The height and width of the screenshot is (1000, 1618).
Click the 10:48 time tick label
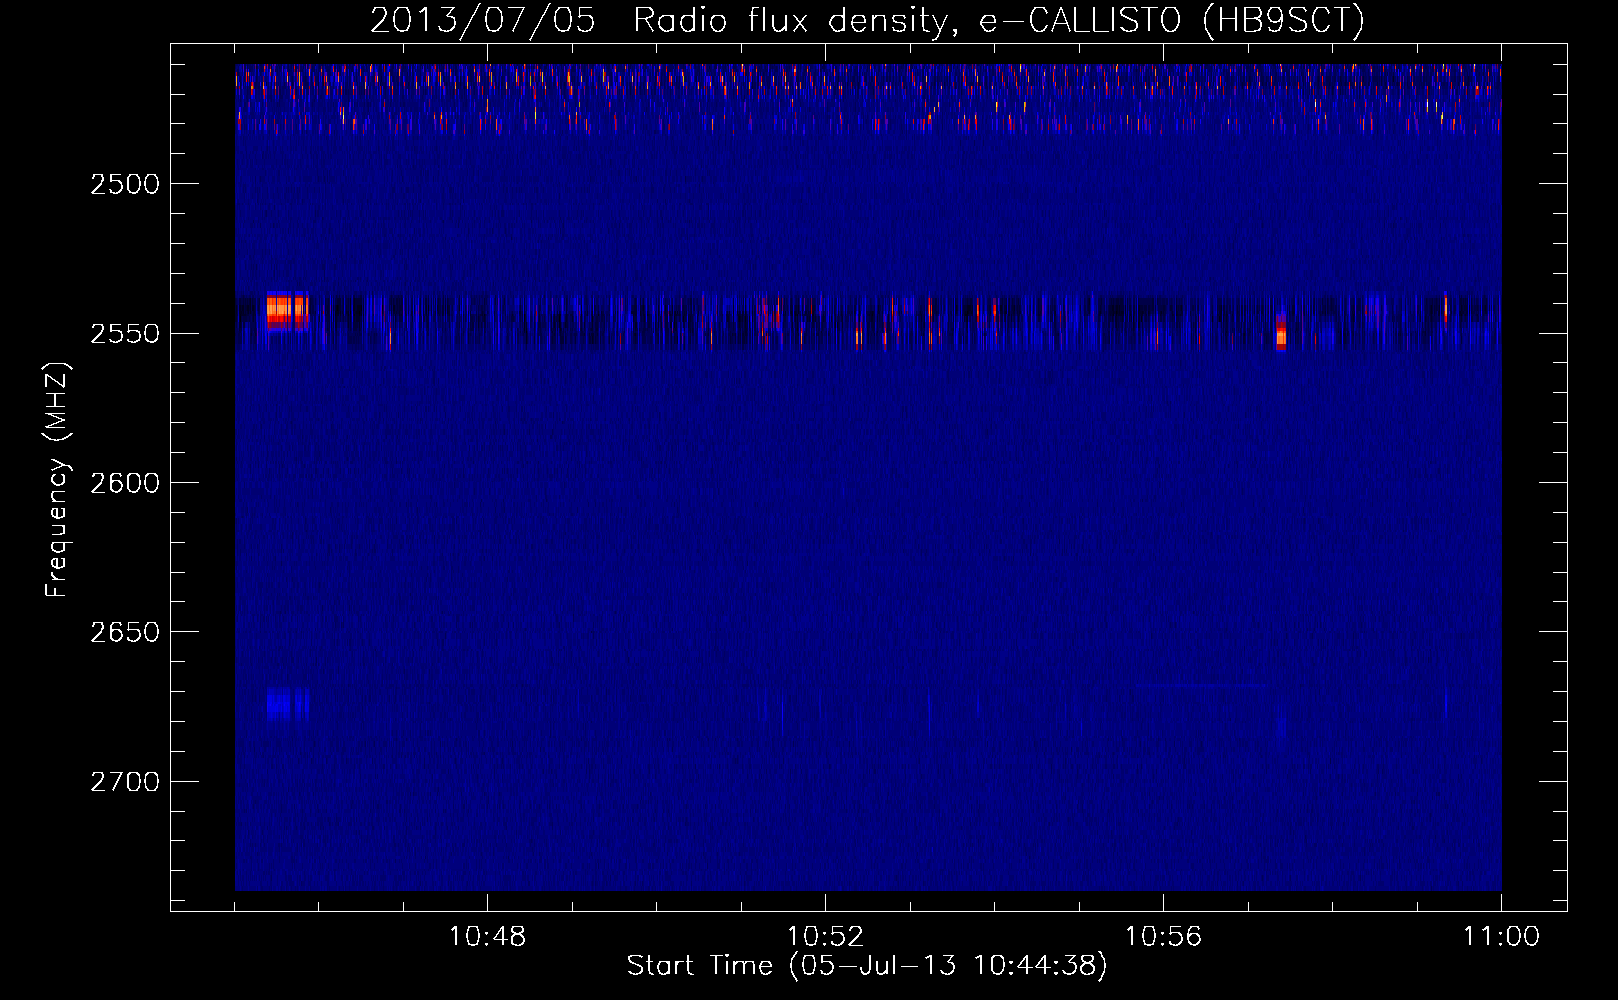[487, 937]
